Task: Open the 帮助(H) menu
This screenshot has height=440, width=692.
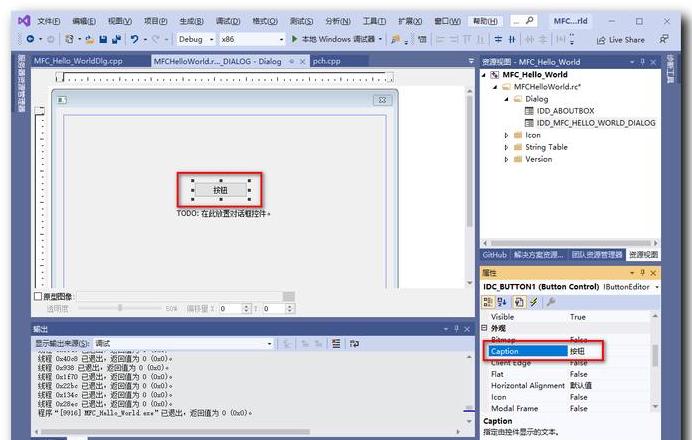Action: [x=485, y=21]
